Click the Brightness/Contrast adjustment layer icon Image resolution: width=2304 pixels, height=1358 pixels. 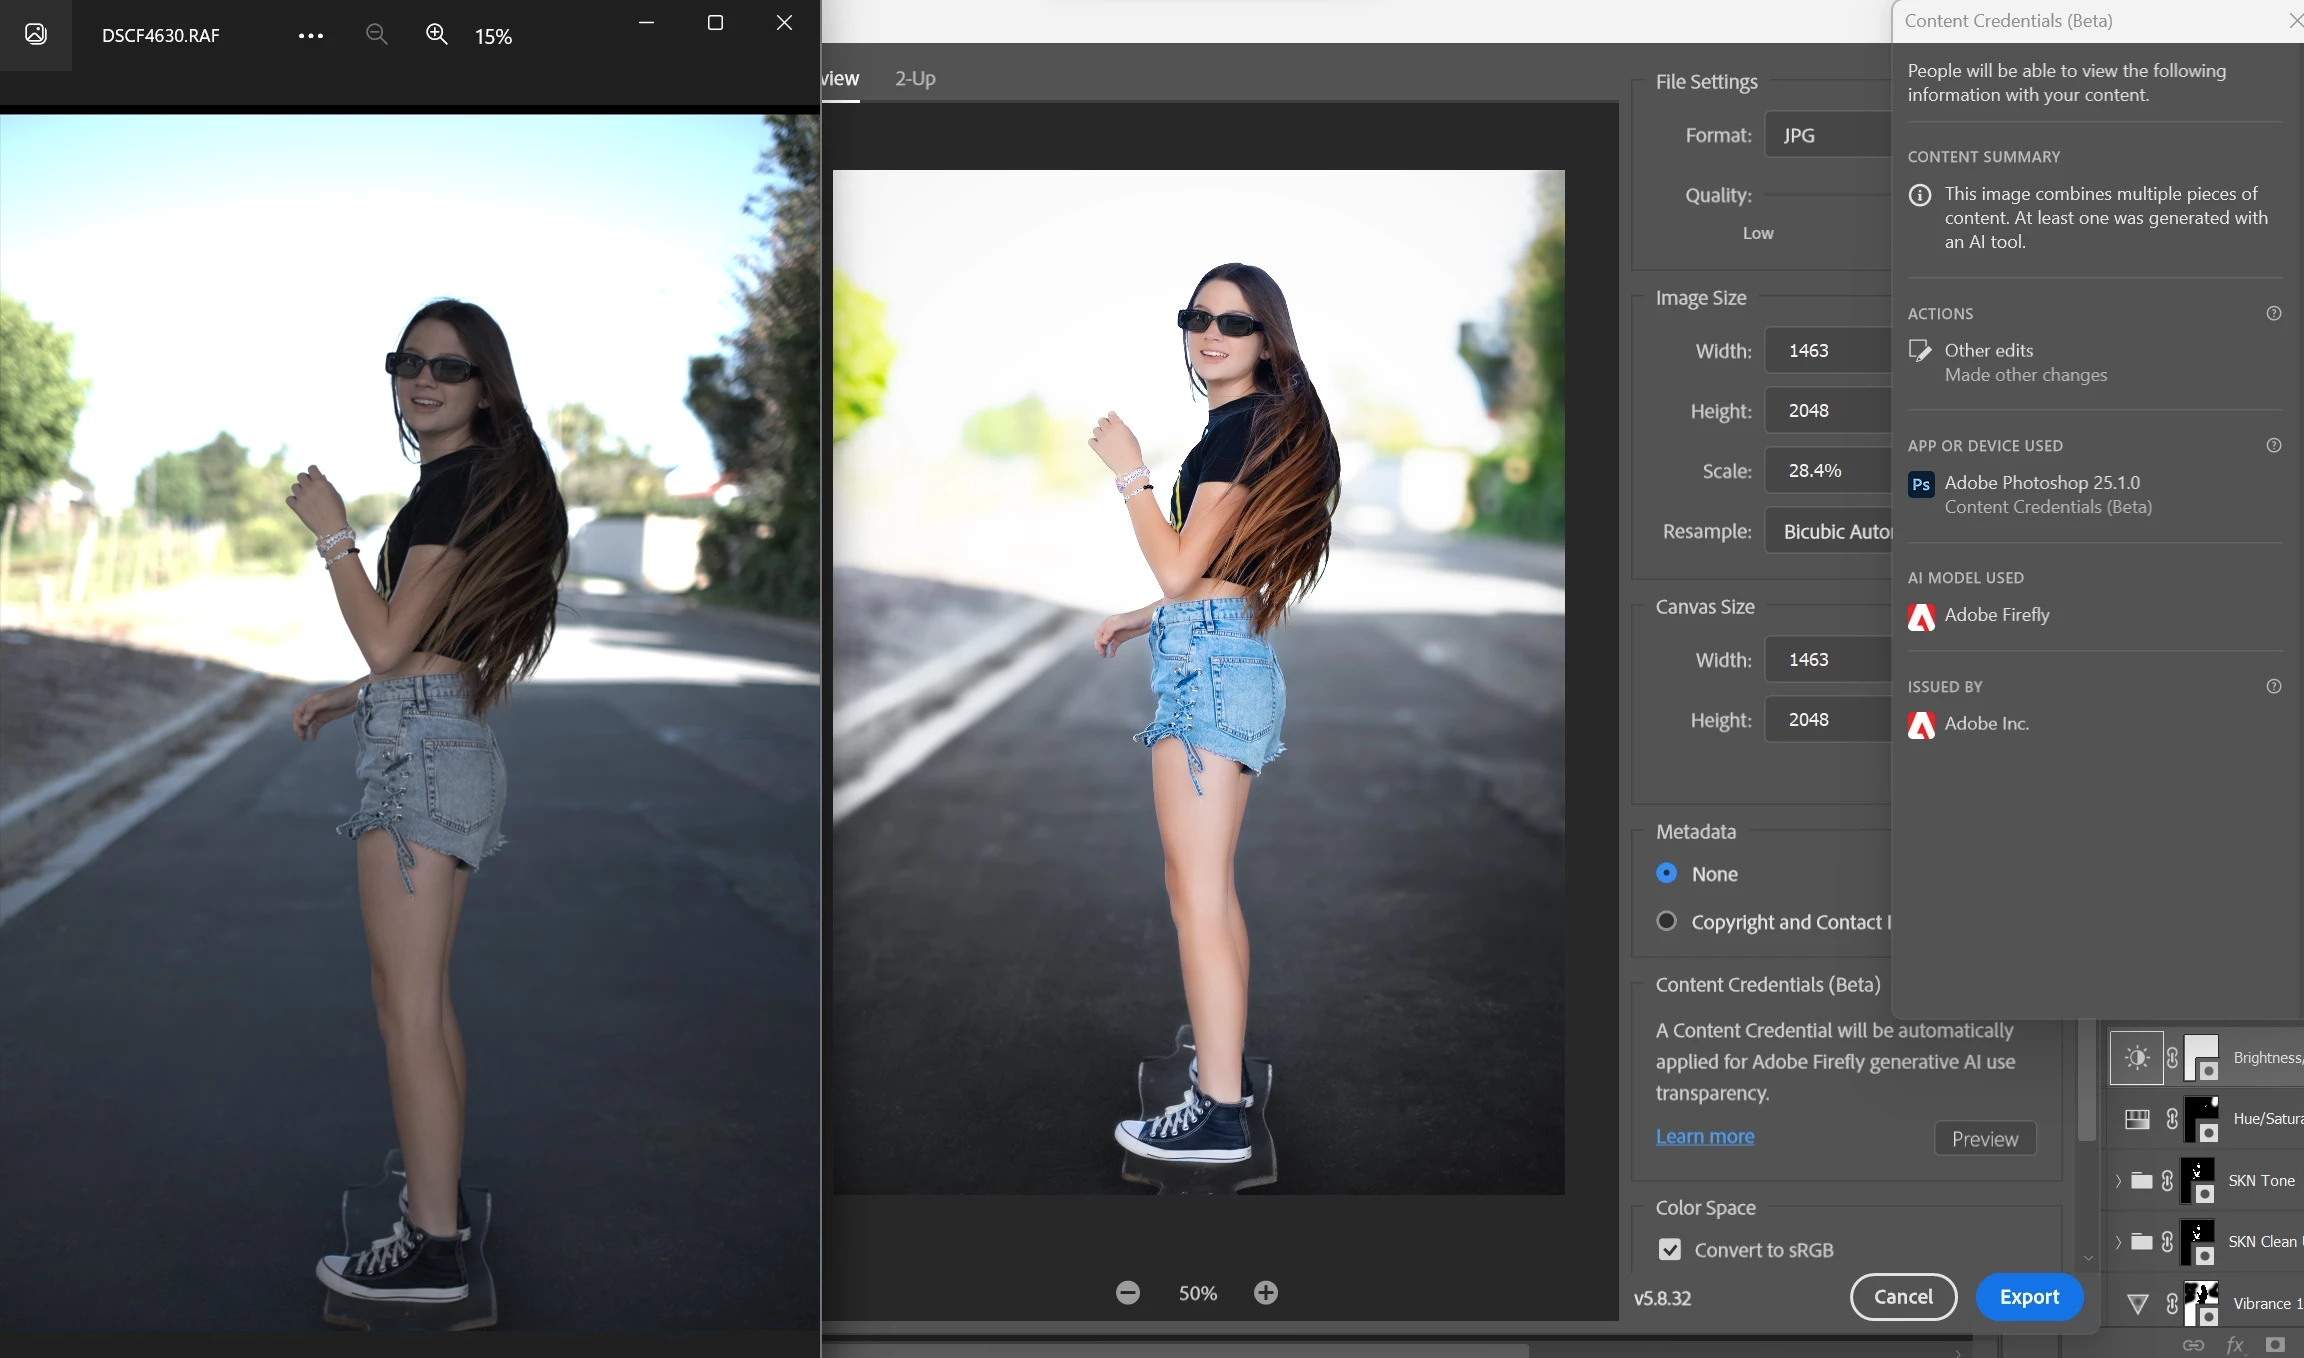pyautogui.click(x=2137, y=1058)
